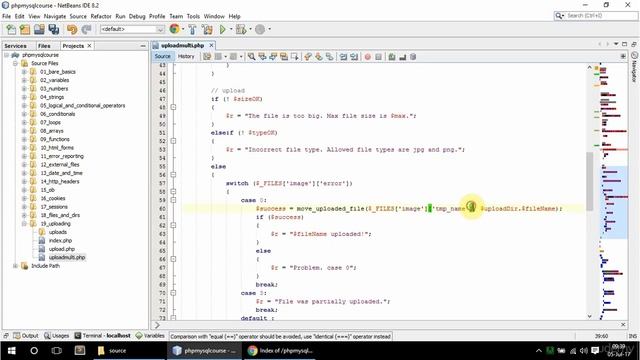Collapse the Source Files folder
The image size is (640, 360).
click(15, 63)
